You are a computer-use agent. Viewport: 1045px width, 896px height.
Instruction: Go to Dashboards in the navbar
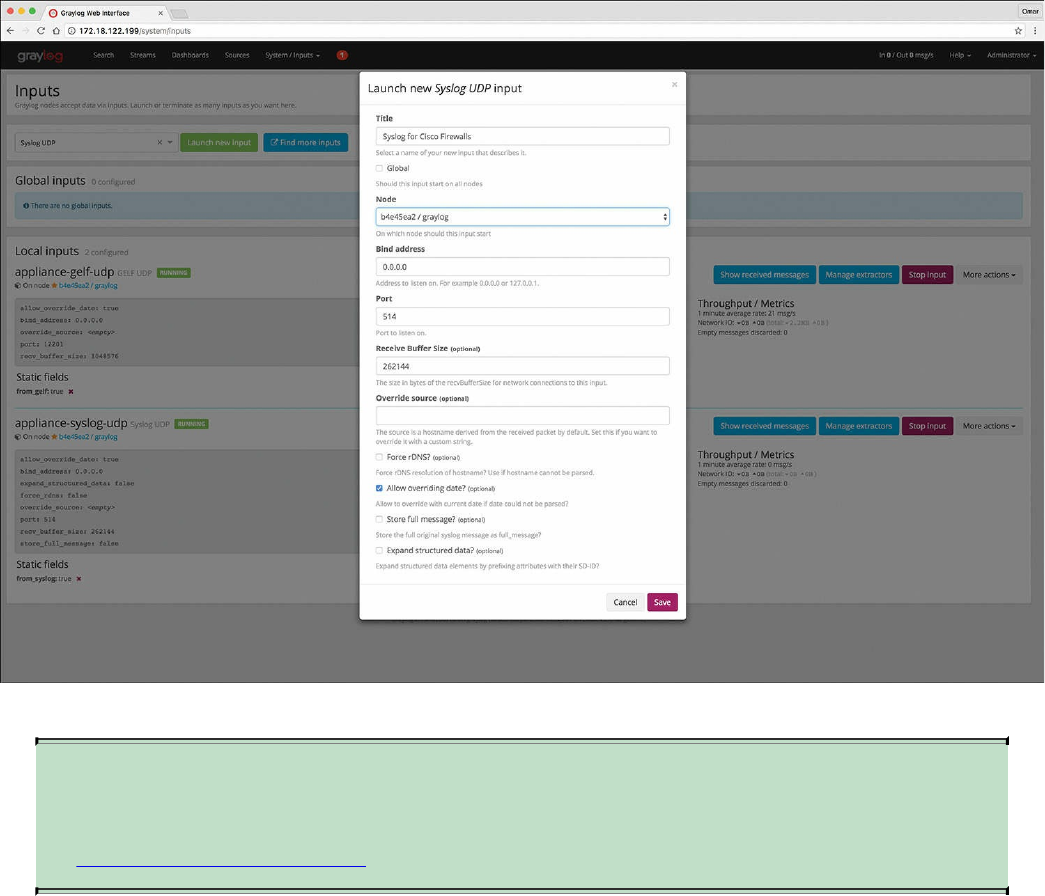click(190, 55)
